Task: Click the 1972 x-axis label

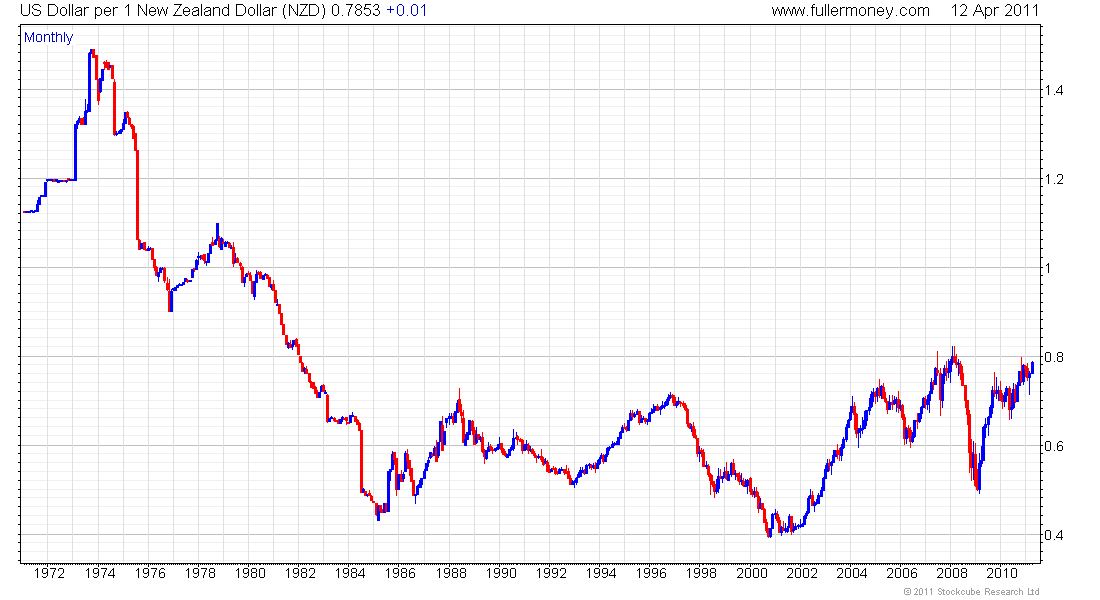Action: point(49,573)
